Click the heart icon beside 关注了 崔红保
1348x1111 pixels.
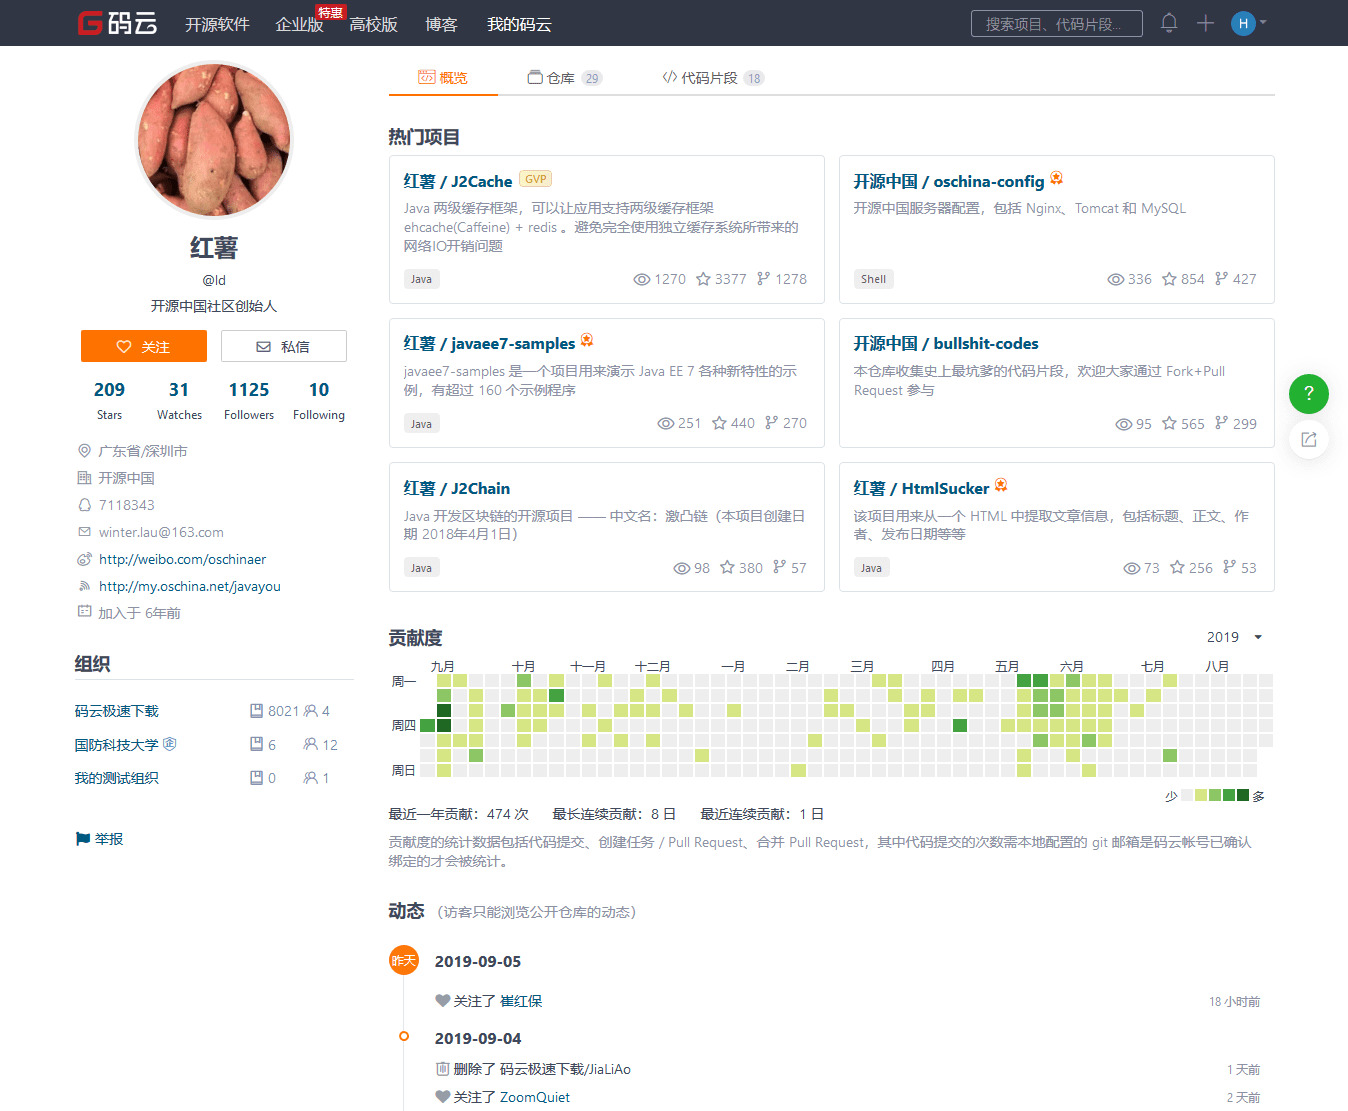click(443, 1001)
